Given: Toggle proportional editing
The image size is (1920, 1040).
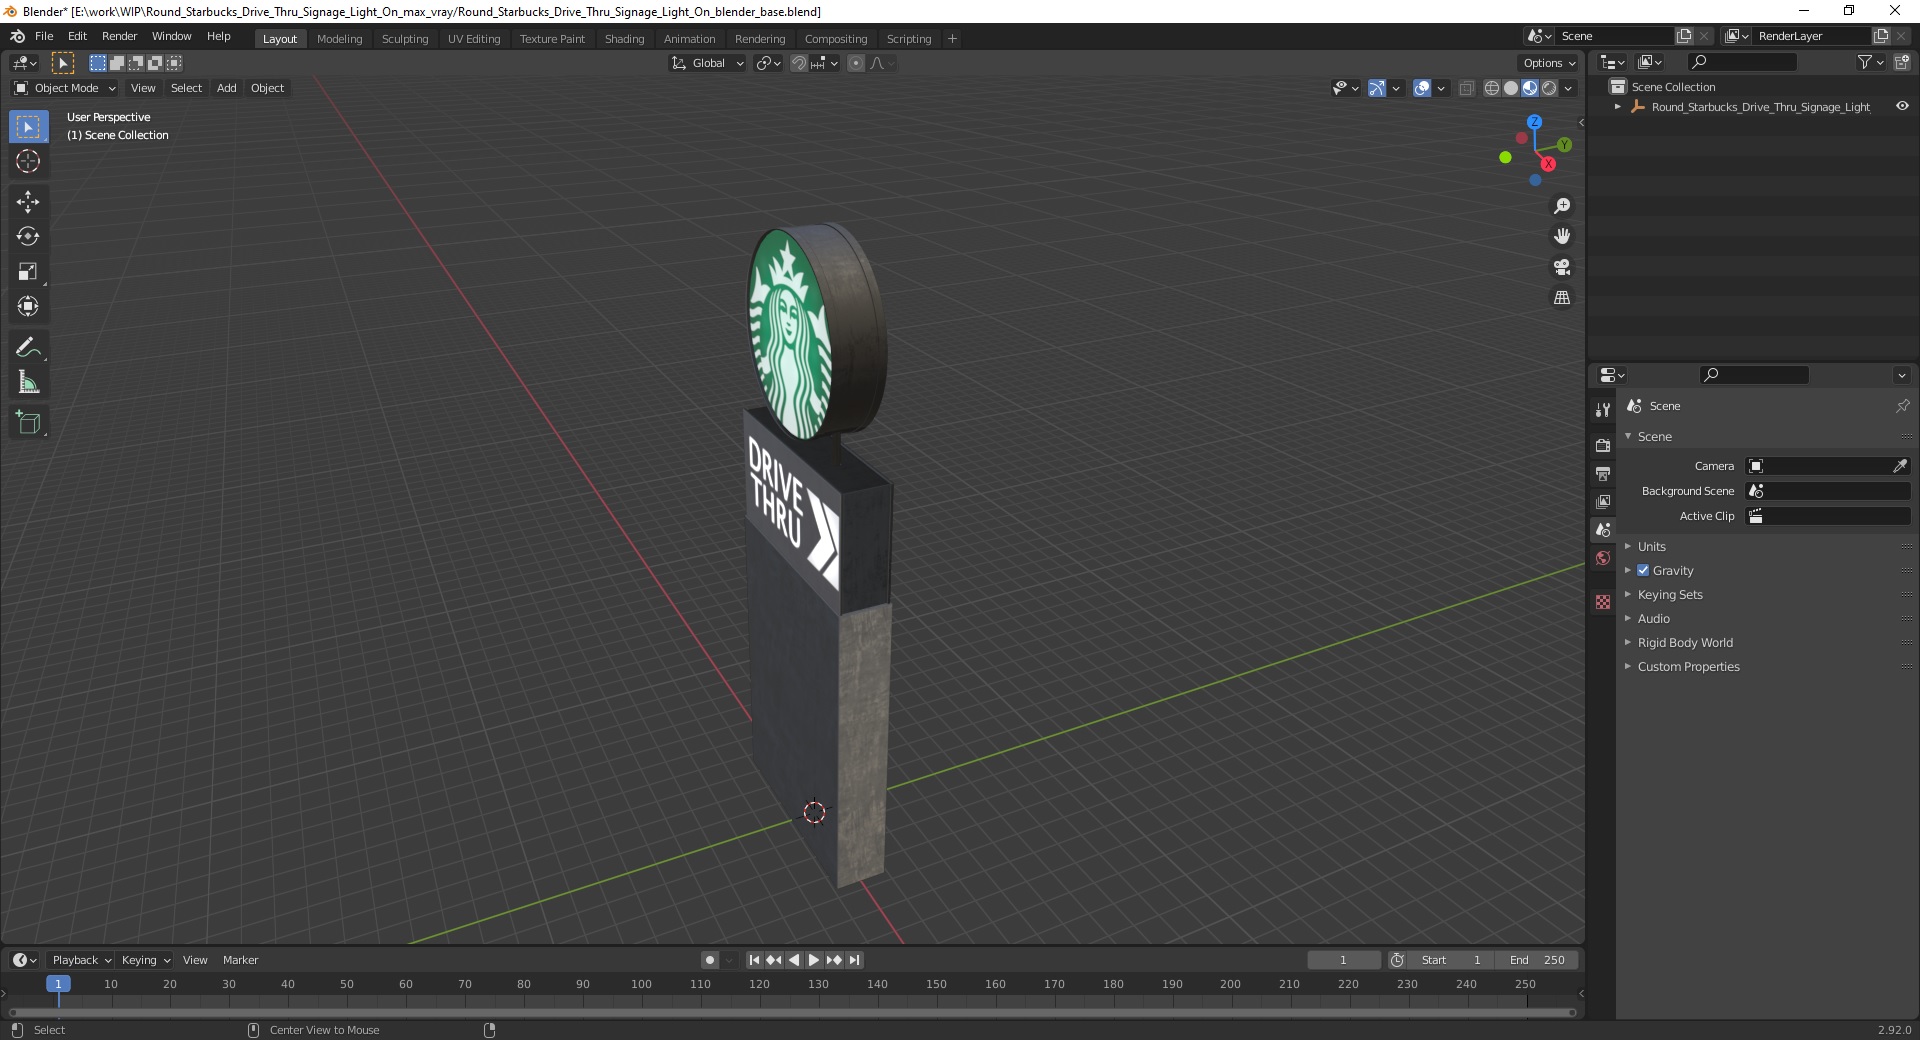Looking at the screenshot, I should 856,63.
